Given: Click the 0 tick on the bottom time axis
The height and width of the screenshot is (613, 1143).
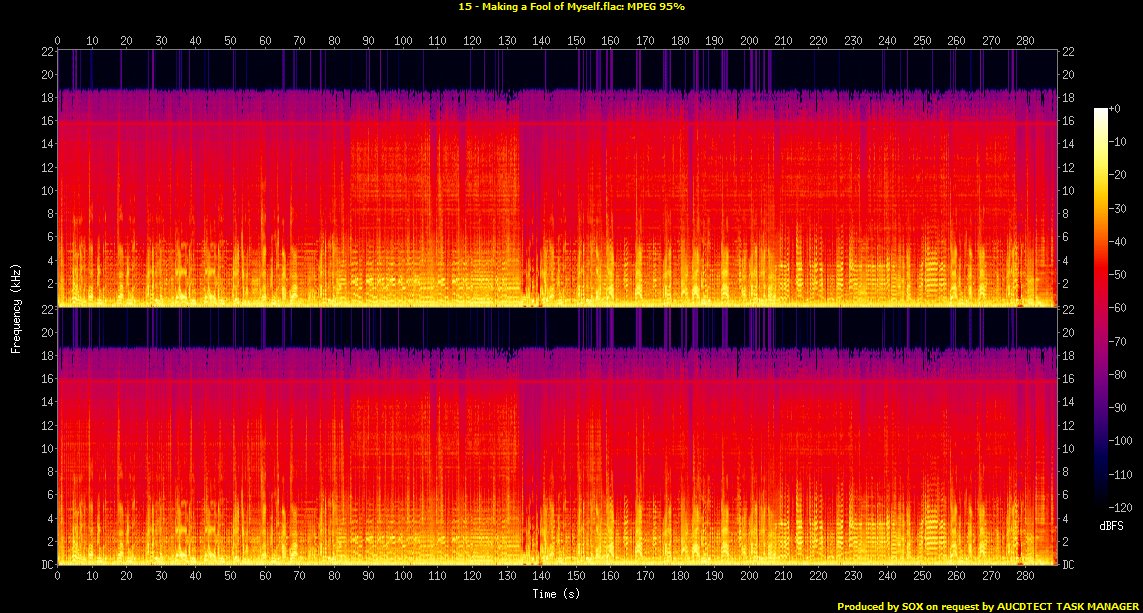Looking at the screenshot, I should (57, 577).
